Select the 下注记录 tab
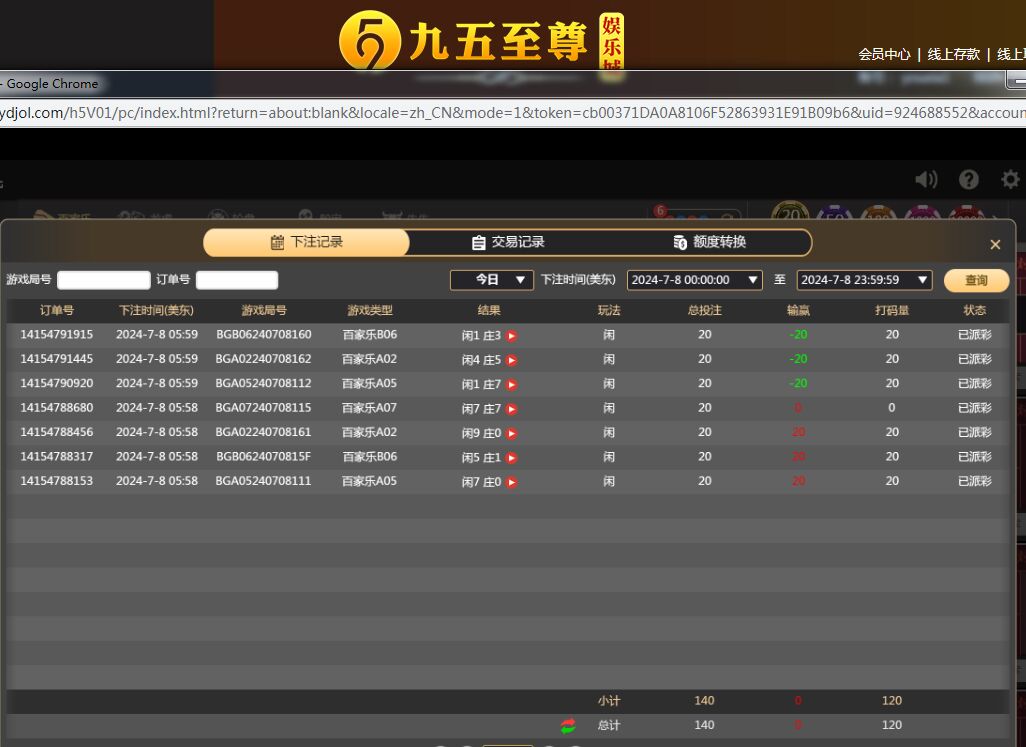This screenshot has width=1026, height=747. (x=306, y=243)
